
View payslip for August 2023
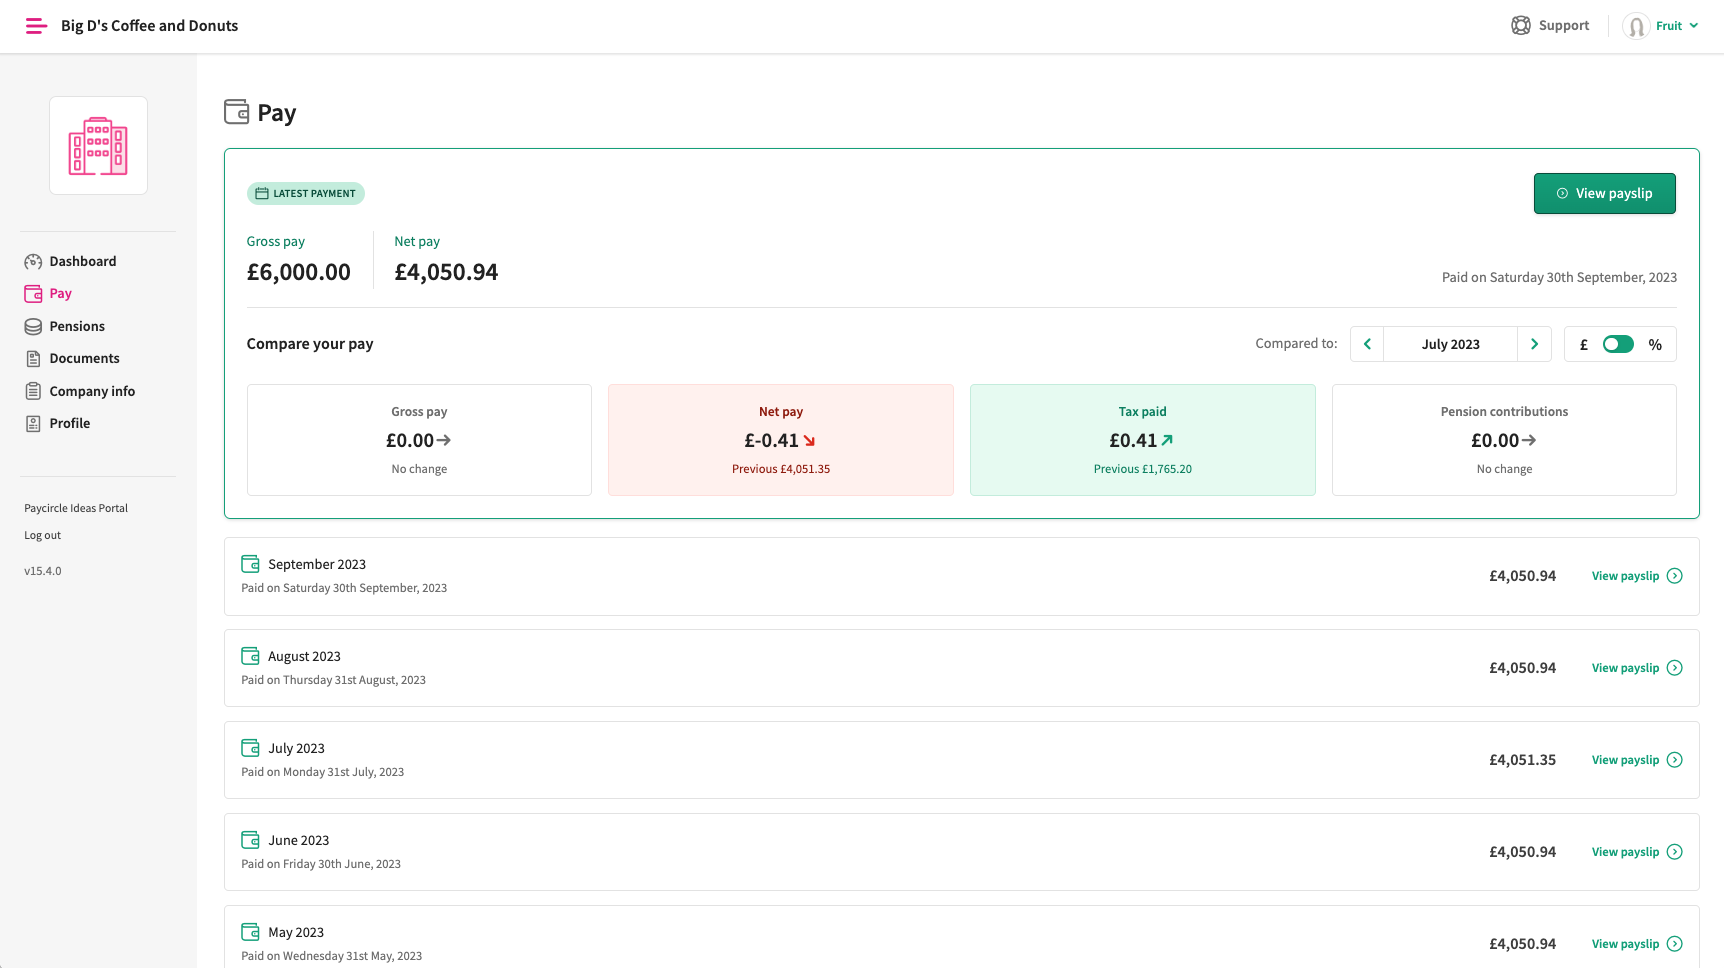[x=1637, y=668]
